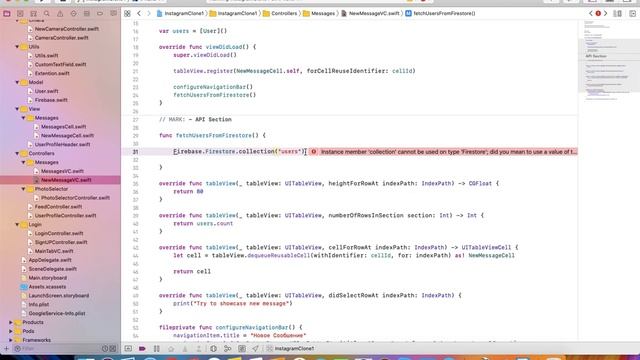The image size is (640, 360).
Task: Click the navigator Filter field
Action: tap(57, 349)
